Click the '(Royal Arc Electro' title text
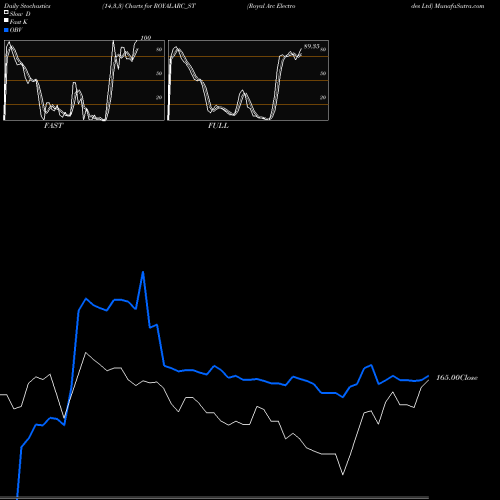500x500 pixels. [271, 6]
